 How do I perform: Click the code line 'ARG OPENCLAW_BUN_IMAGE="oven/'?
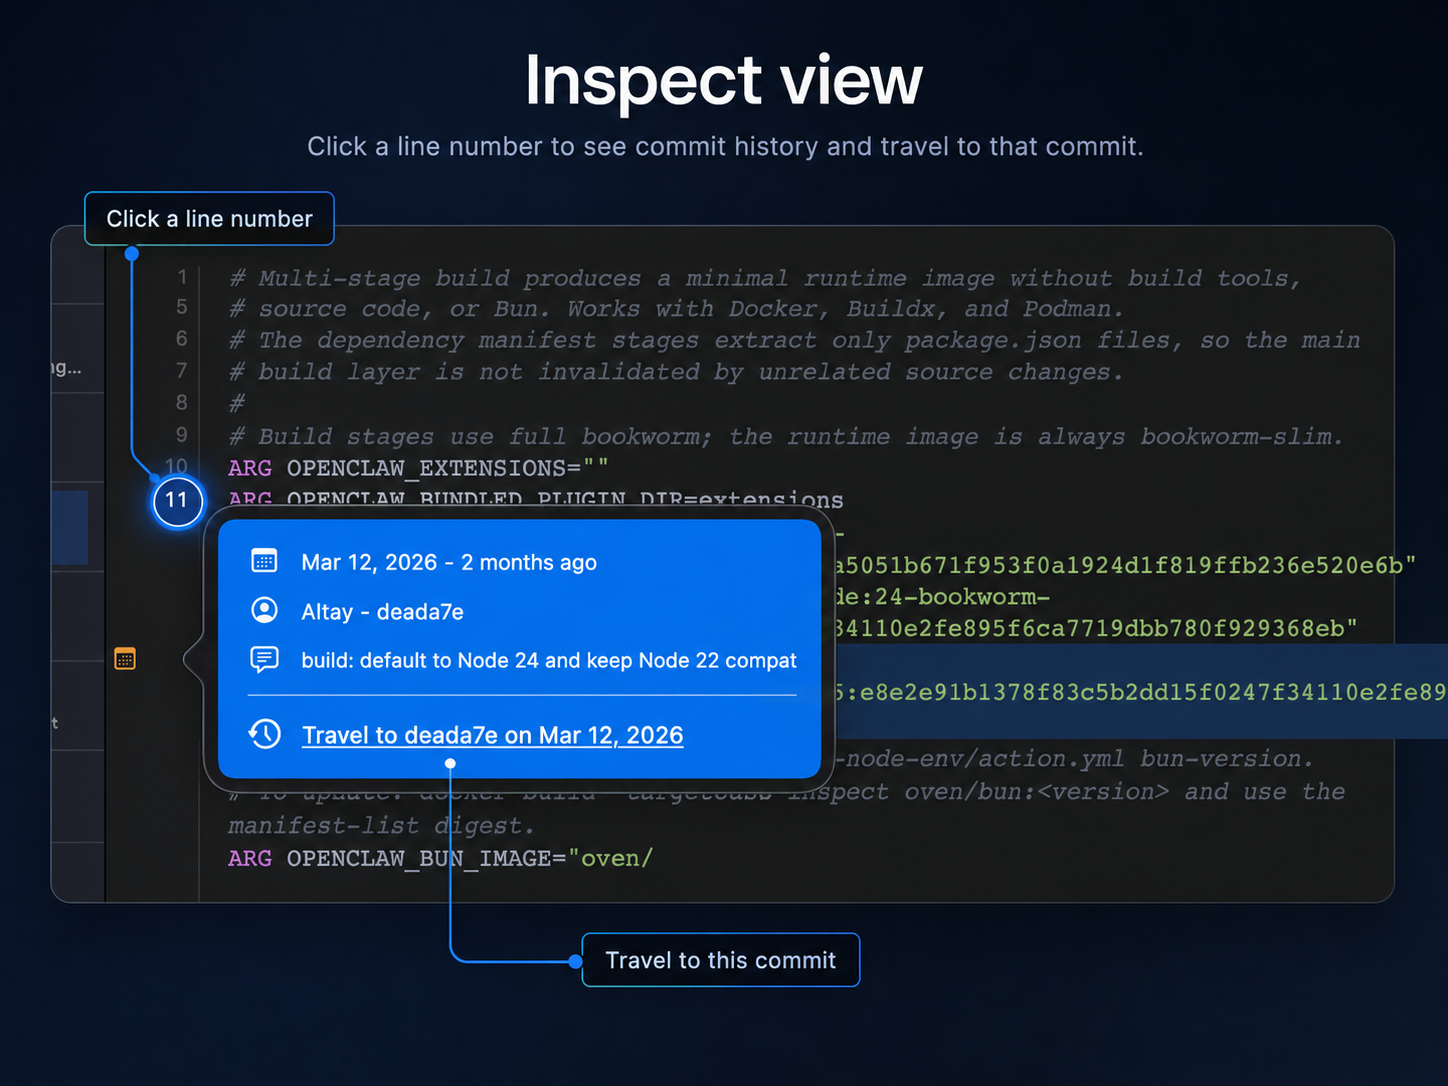[440, 858]
